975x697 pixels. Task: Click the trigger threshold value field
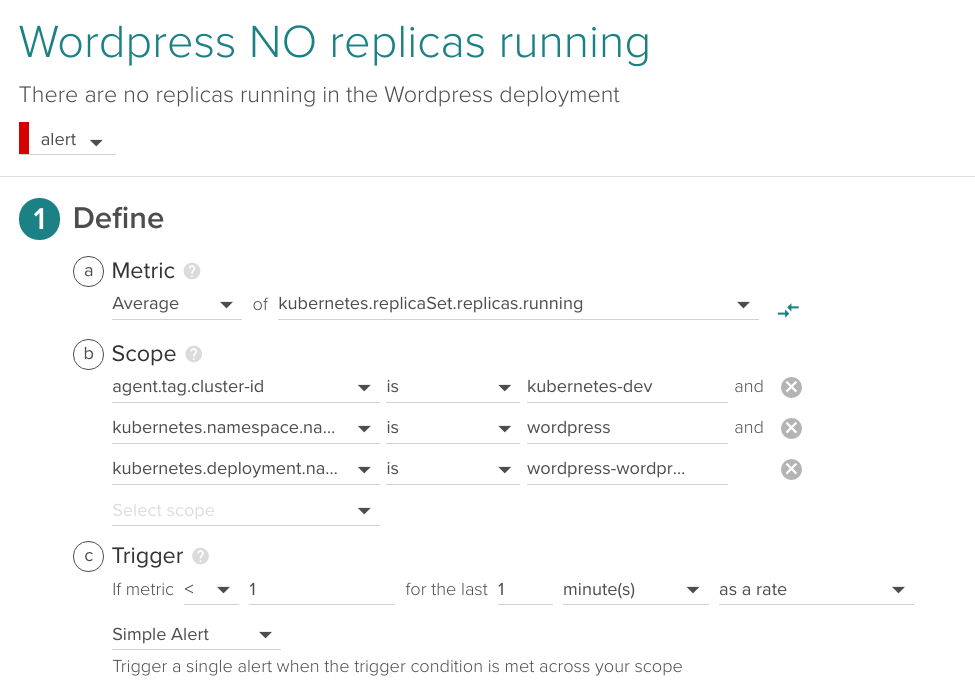pyautogui.click(x=321, y=590)
